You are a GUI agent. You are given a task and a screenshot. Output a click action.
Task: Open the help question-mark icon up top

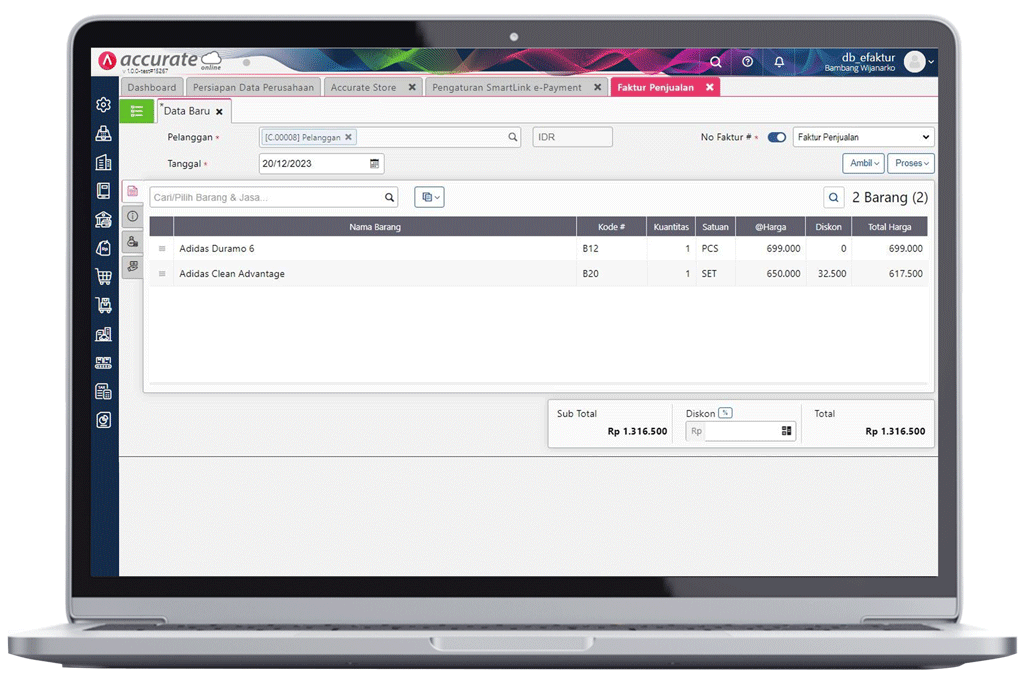point(747,62)
